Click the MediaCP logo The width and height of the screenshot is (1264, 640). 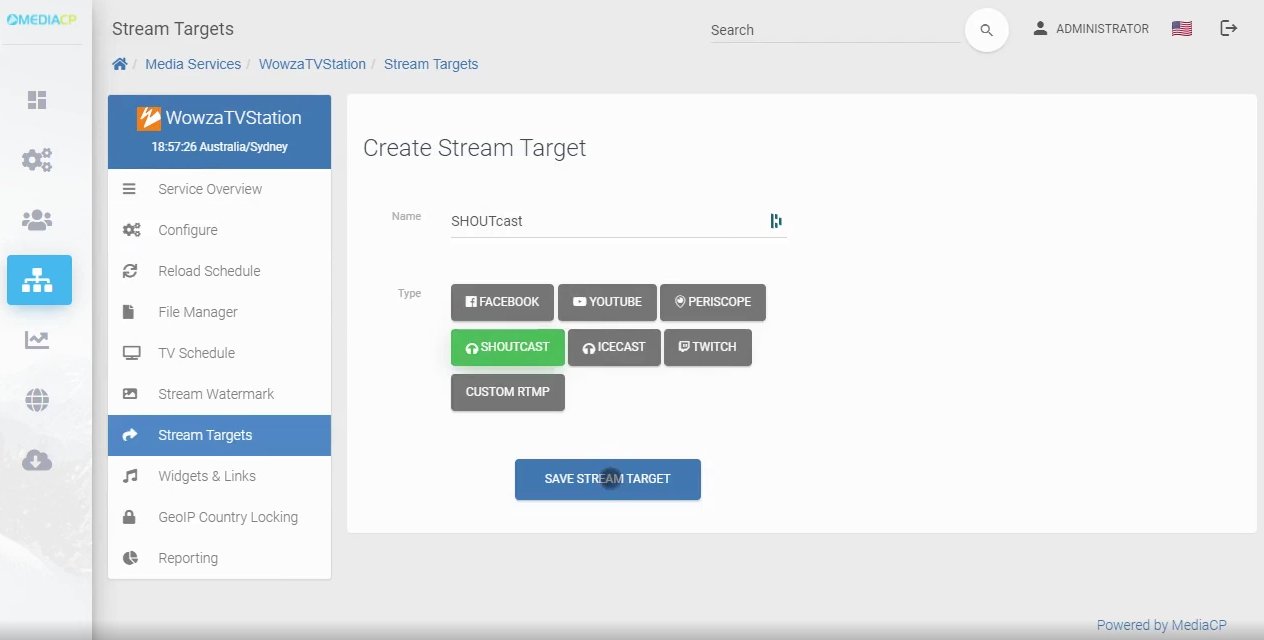click(41, 20)
